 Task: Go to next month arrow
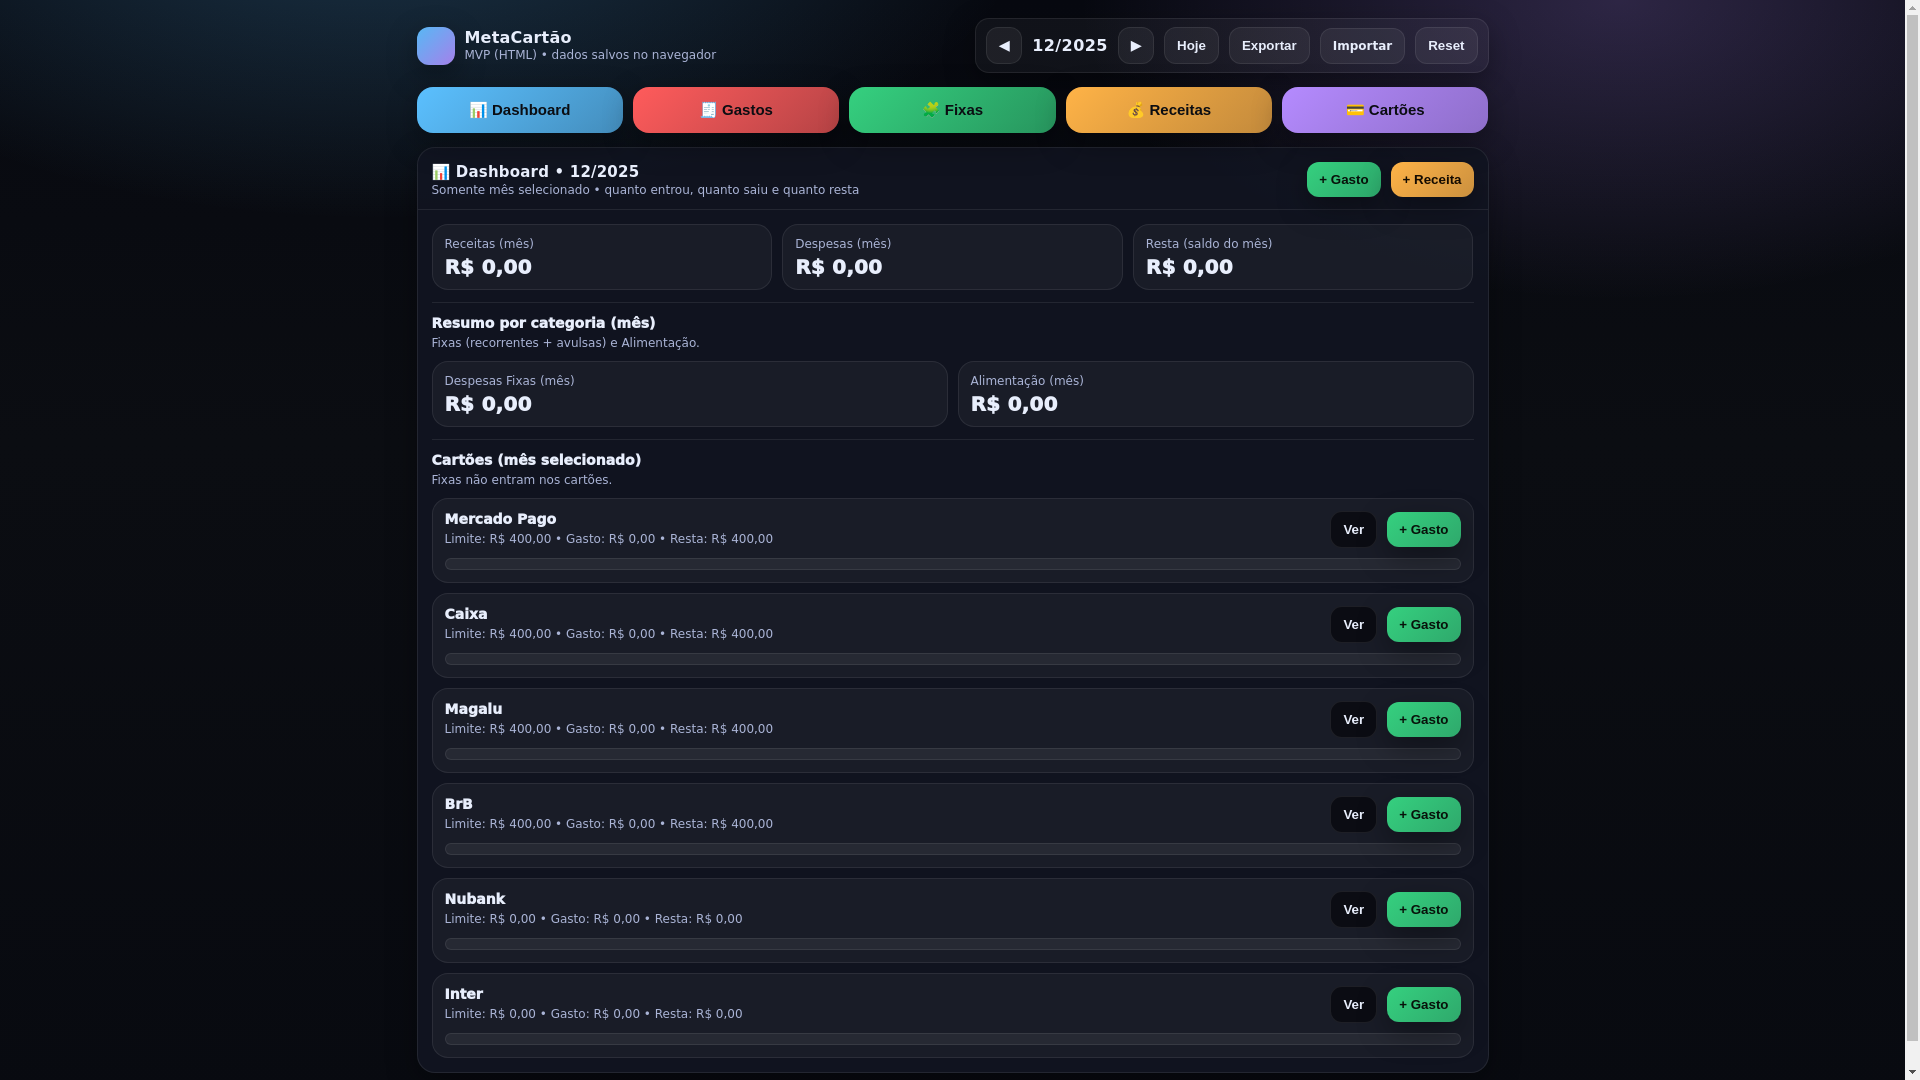[1135, 46]
